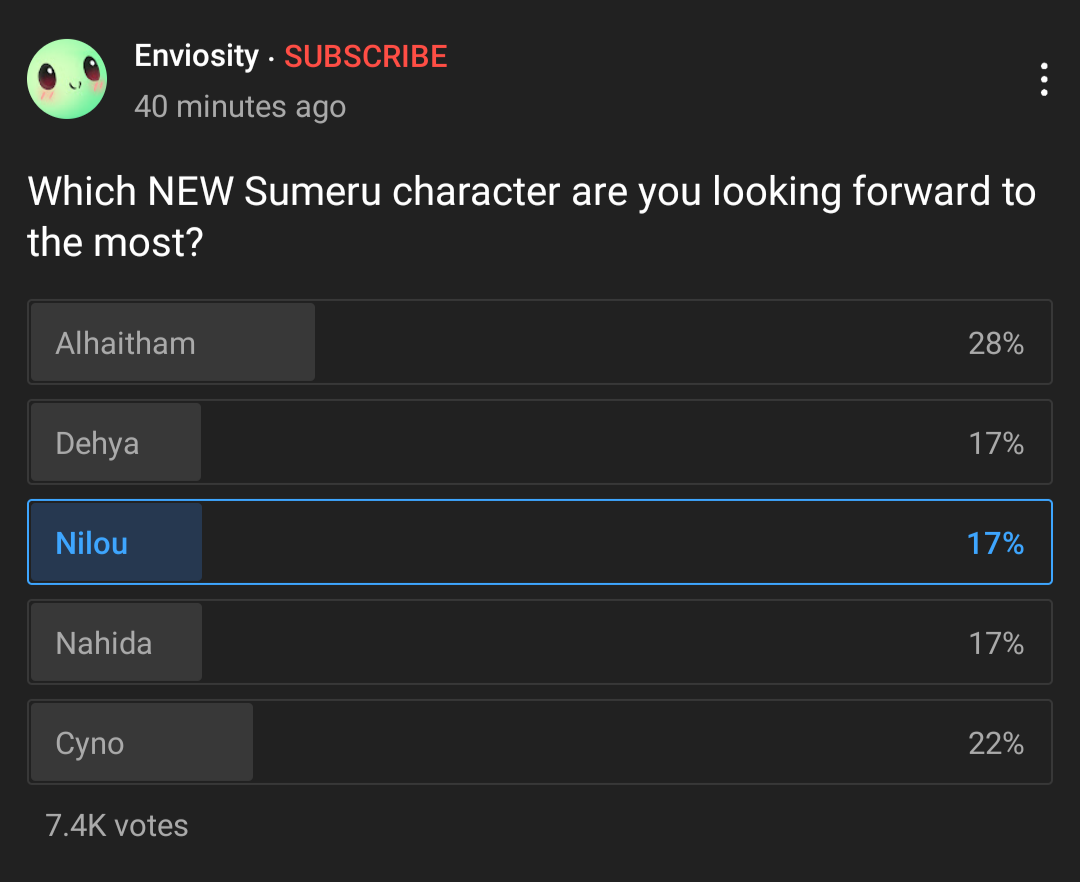Vote for Dehya in the poll
The width and height of the screenshot is (1080, 882).
tap(540, 442)
